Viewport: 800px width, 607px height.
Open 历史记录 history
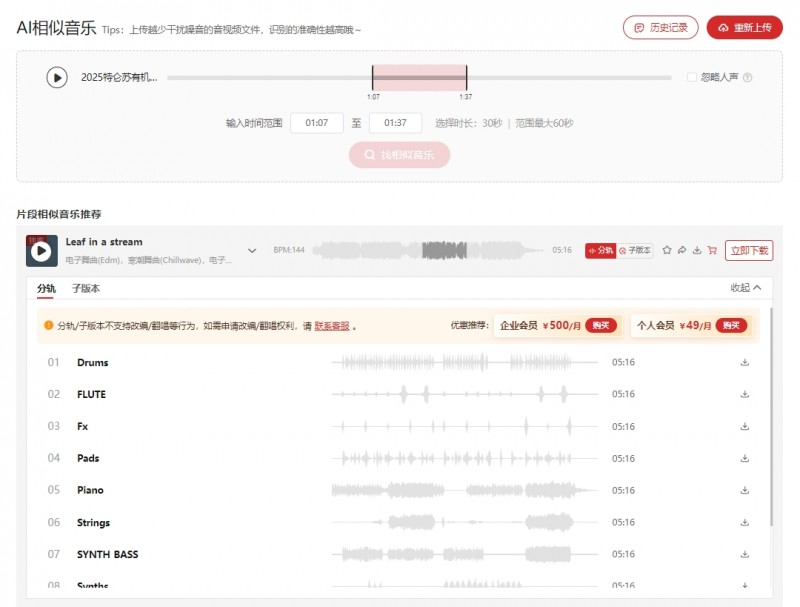pos(660,28)
